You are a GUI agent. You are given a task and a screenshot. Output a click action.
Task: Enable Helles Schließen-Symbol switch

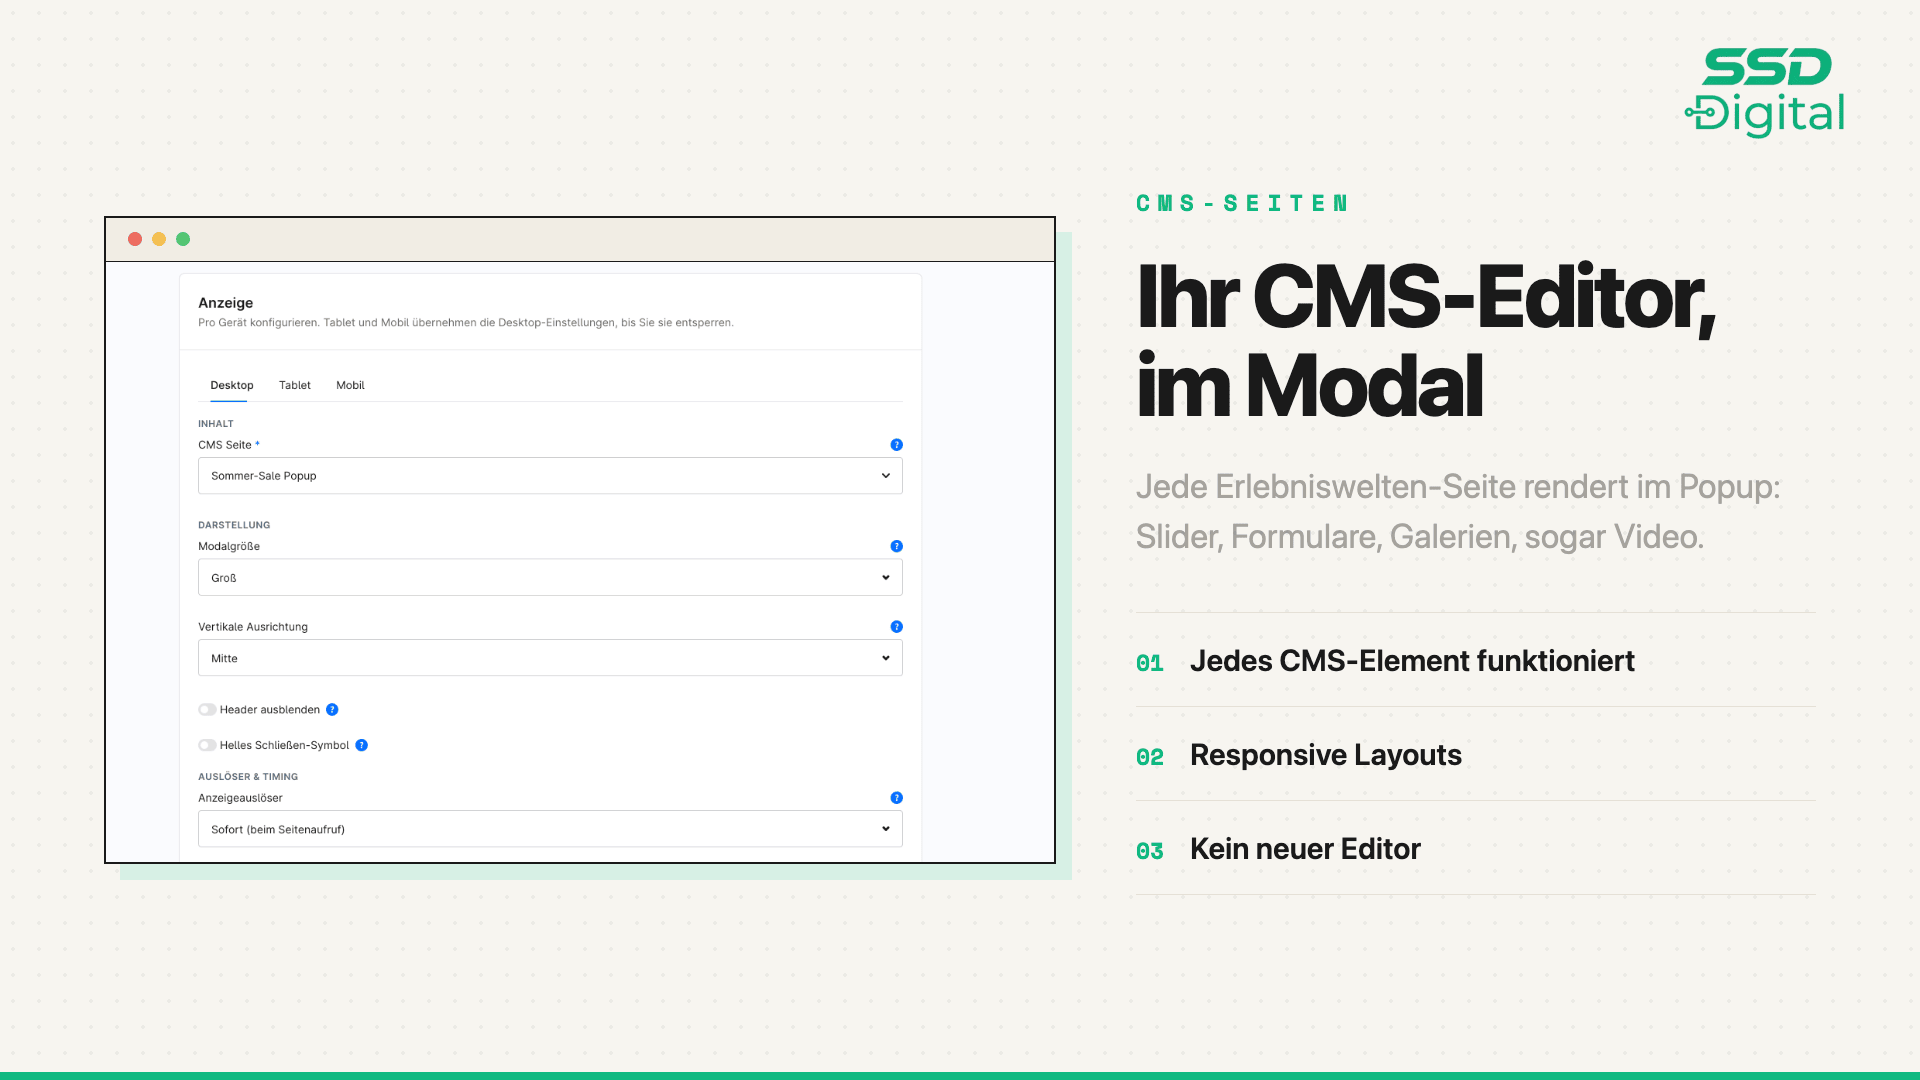207,745
